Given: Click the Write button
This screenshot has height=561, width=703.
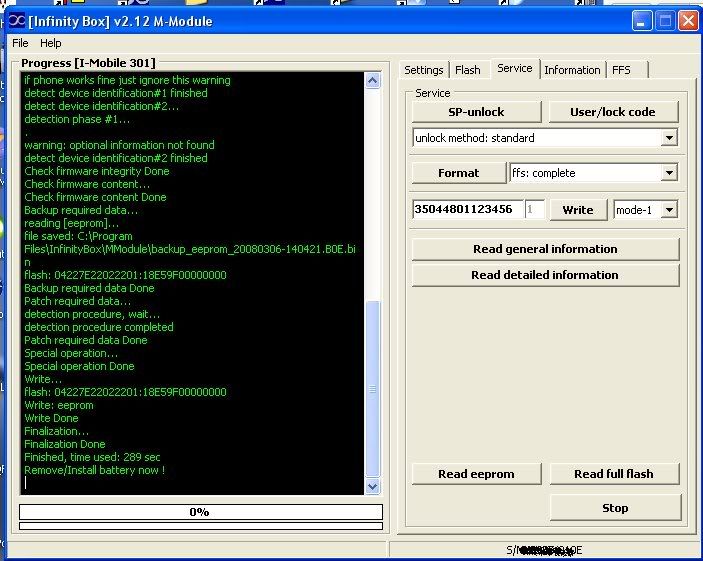Looking at the screenshot, I should tap(578, 210).
